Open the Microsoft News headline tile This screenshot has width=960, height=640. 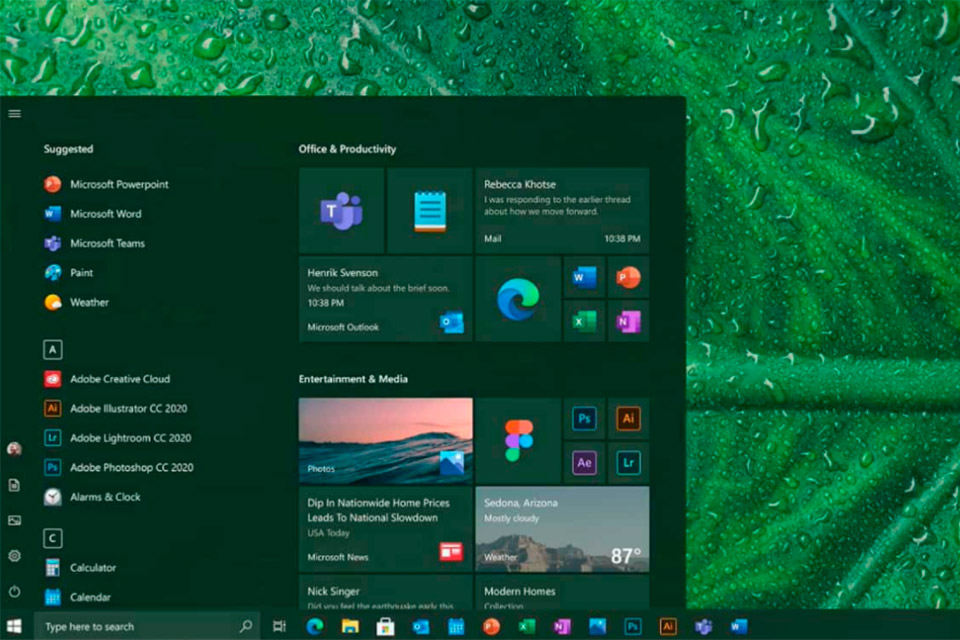coord(386,529)
